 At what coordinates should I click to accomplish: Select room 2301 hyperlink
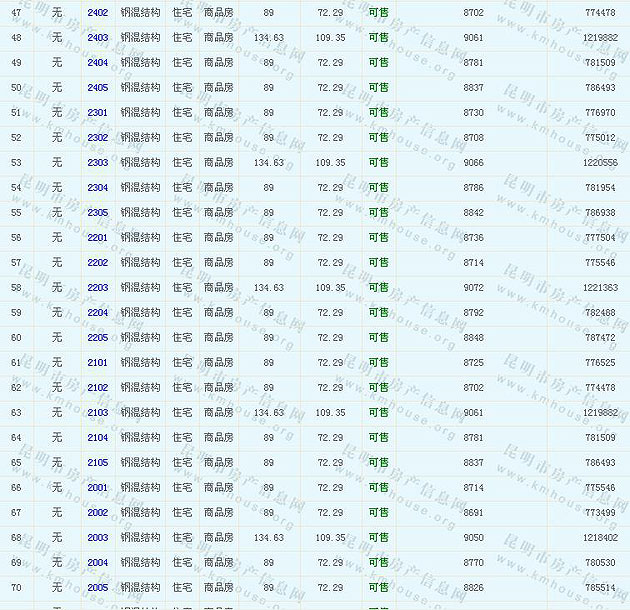pos(97,113)
